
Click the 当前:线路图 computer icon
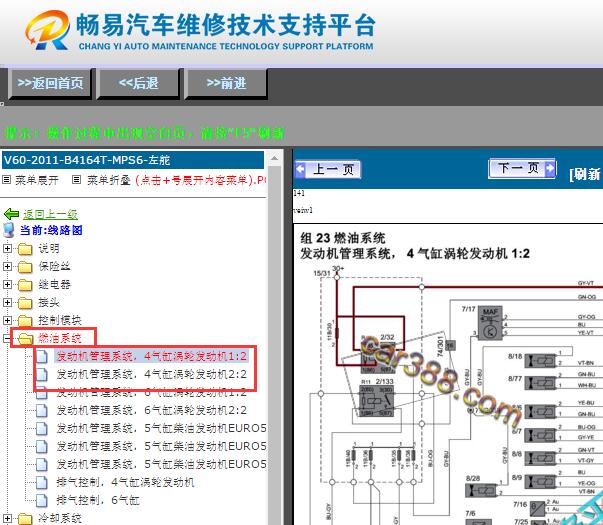point(8,230)
